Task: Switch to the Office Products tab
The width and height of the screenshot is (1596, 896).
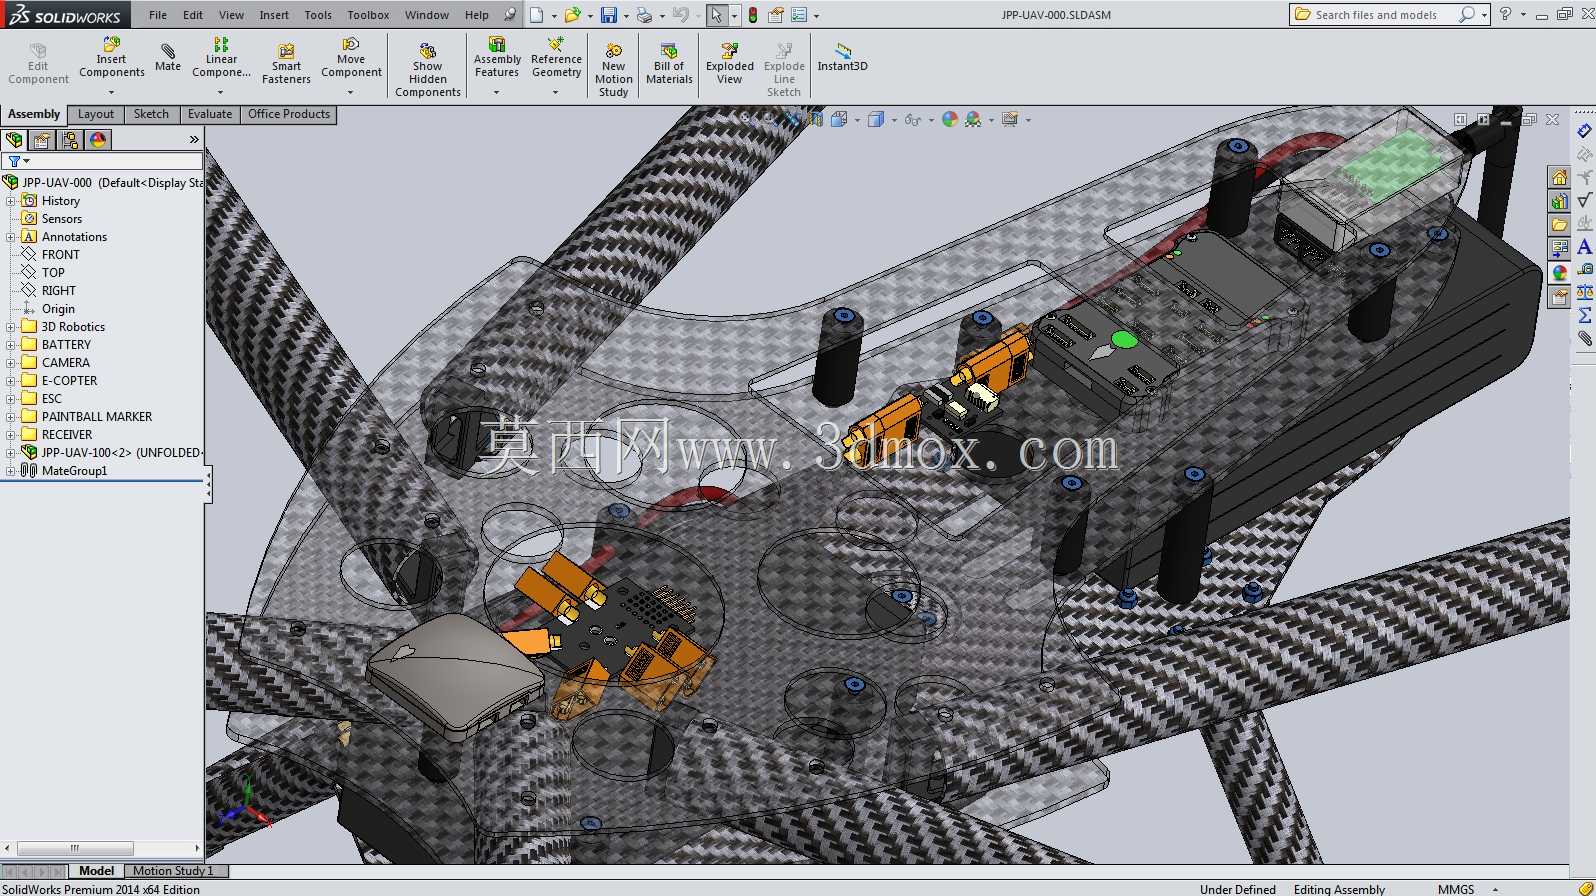Action: point(289,114)
